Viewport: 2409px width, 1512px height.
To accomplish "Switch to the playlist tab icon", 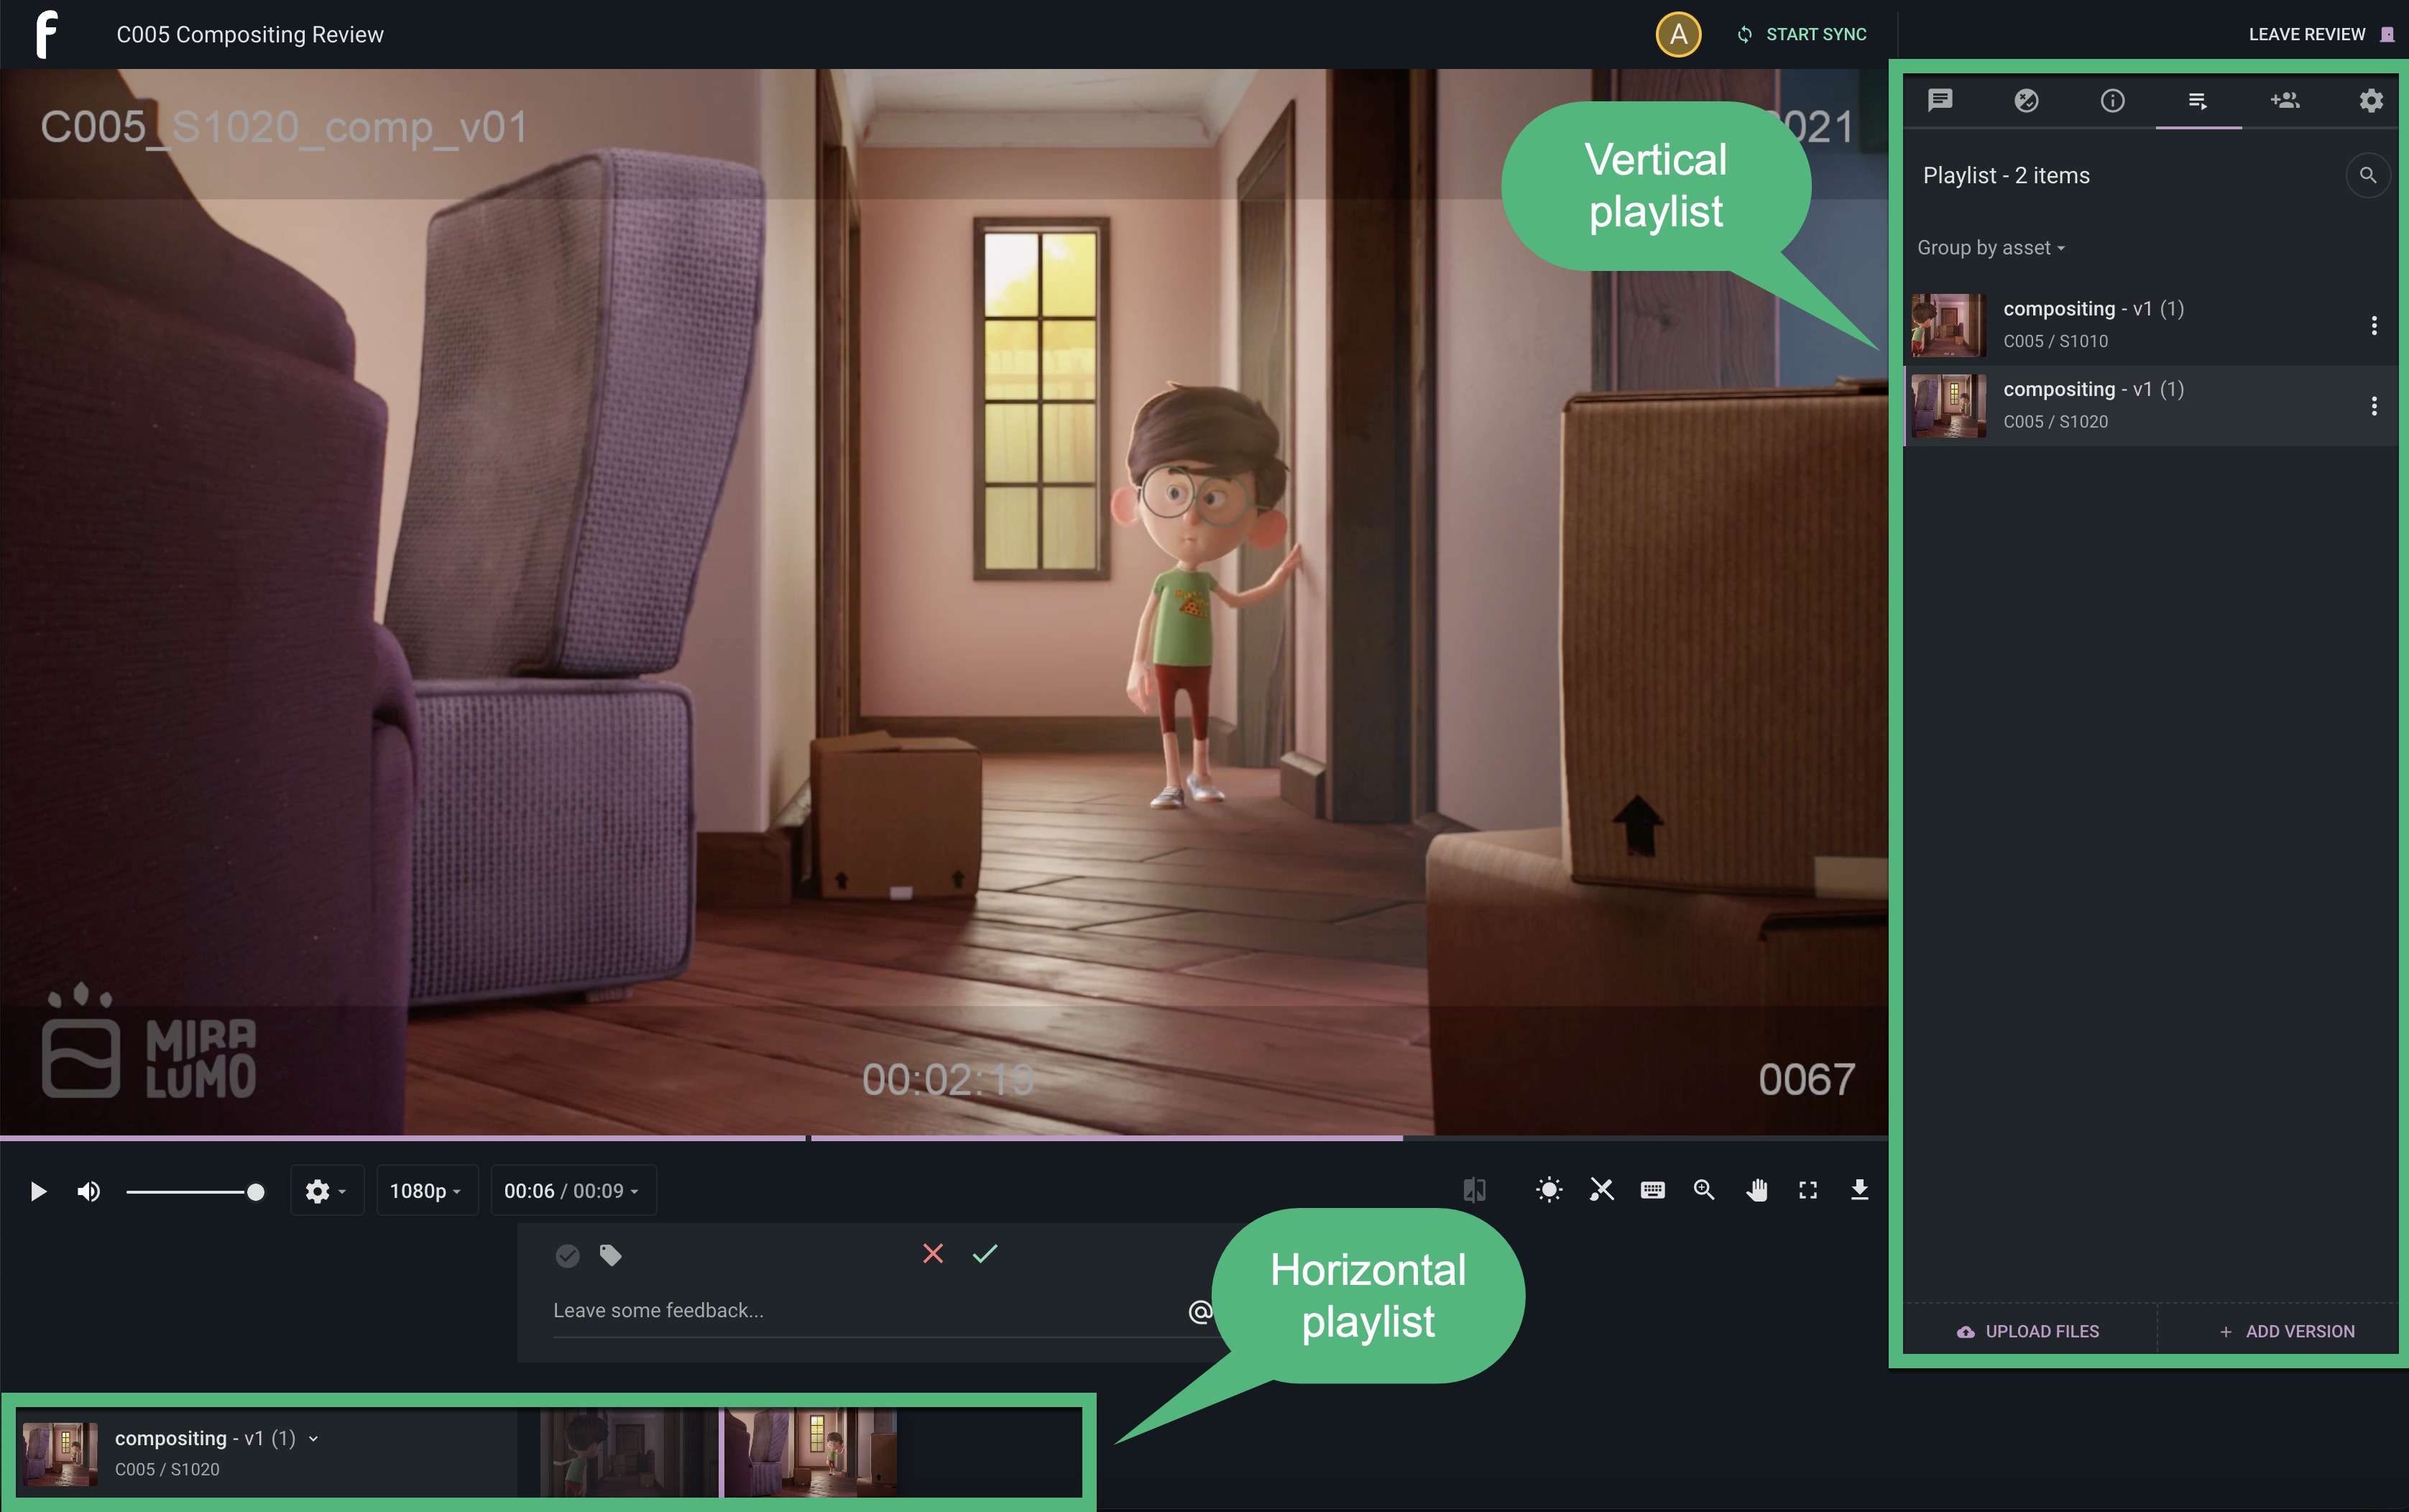I will (x=2198, y=100).
